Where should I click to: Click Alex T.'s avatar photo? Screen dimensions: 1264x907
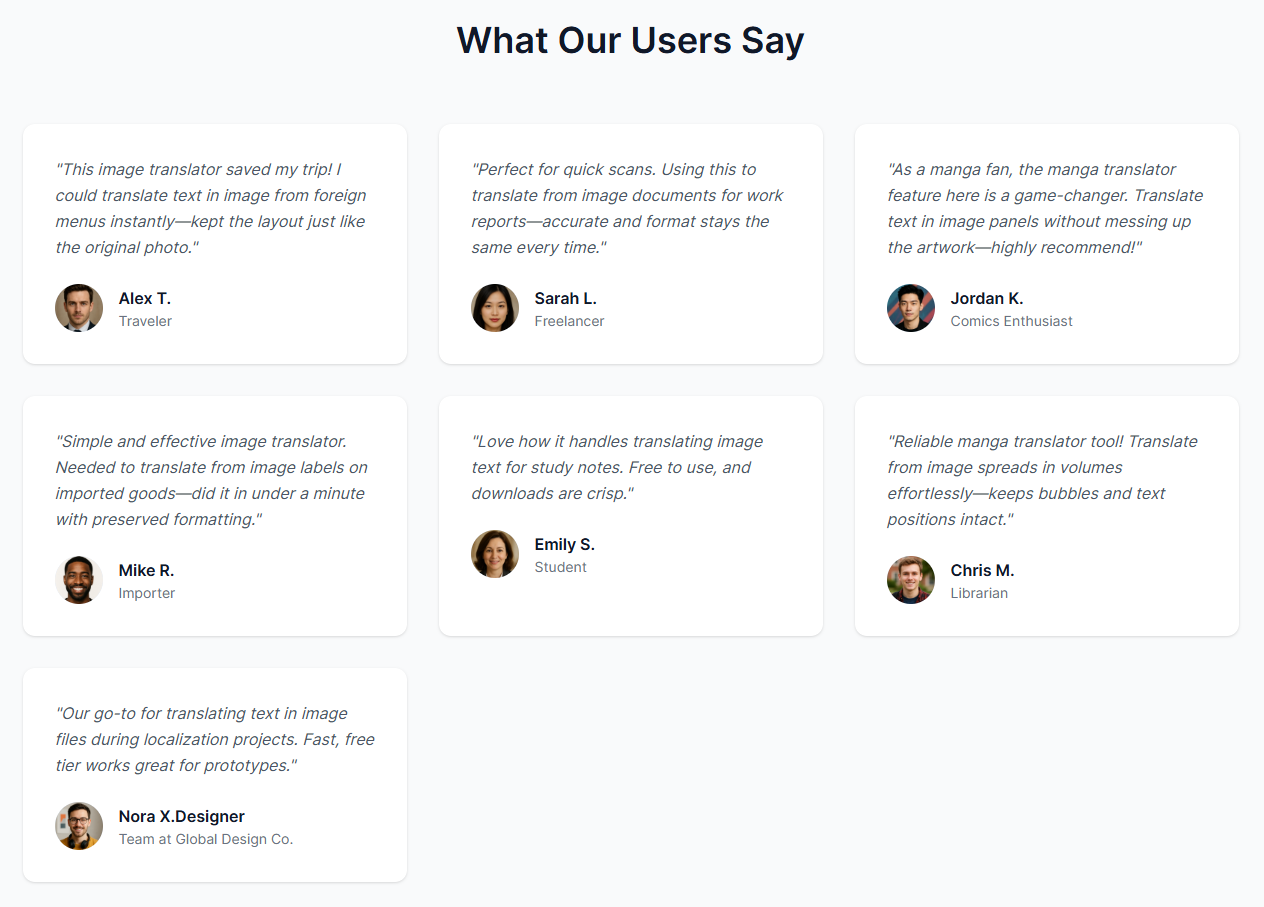tap(79, 308)
